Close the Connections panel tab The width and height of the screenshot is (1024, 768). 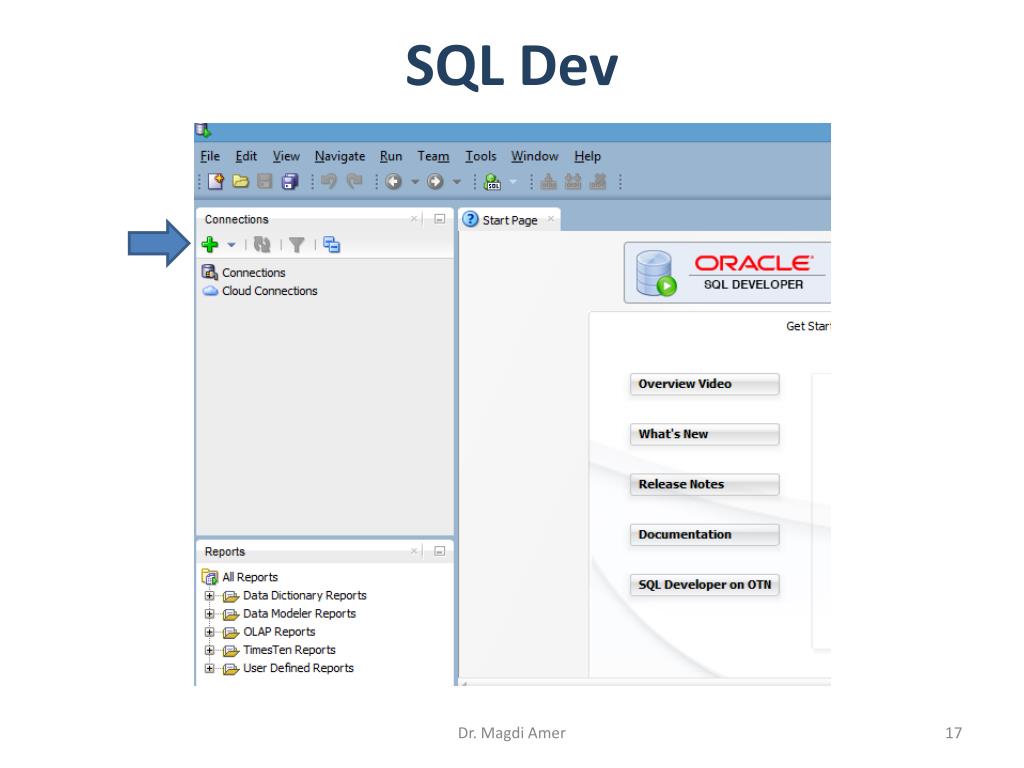coord(414,219)
